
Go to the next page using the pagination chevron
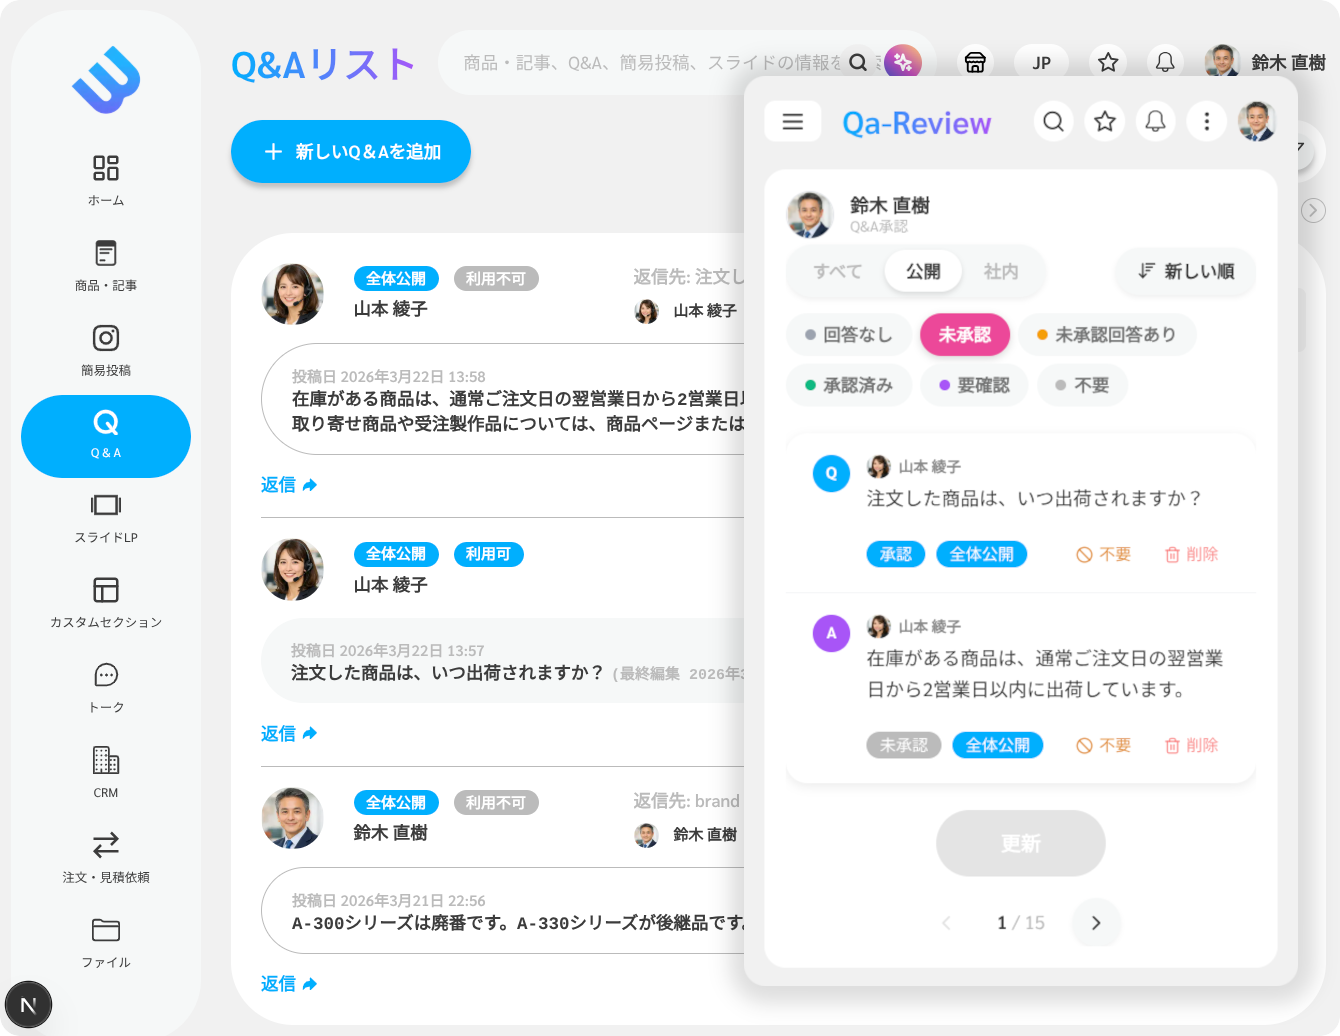(1095, 923)
